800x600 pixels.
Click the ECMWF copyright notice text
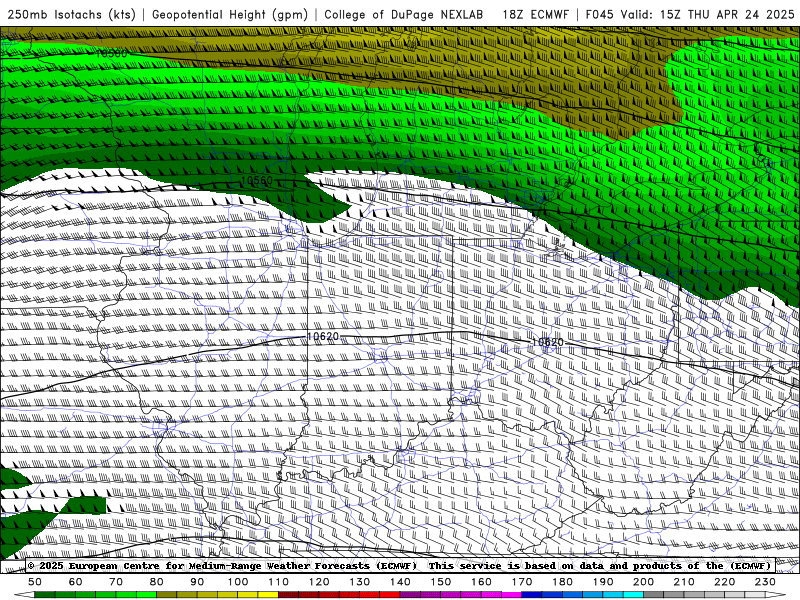[401, 565]
